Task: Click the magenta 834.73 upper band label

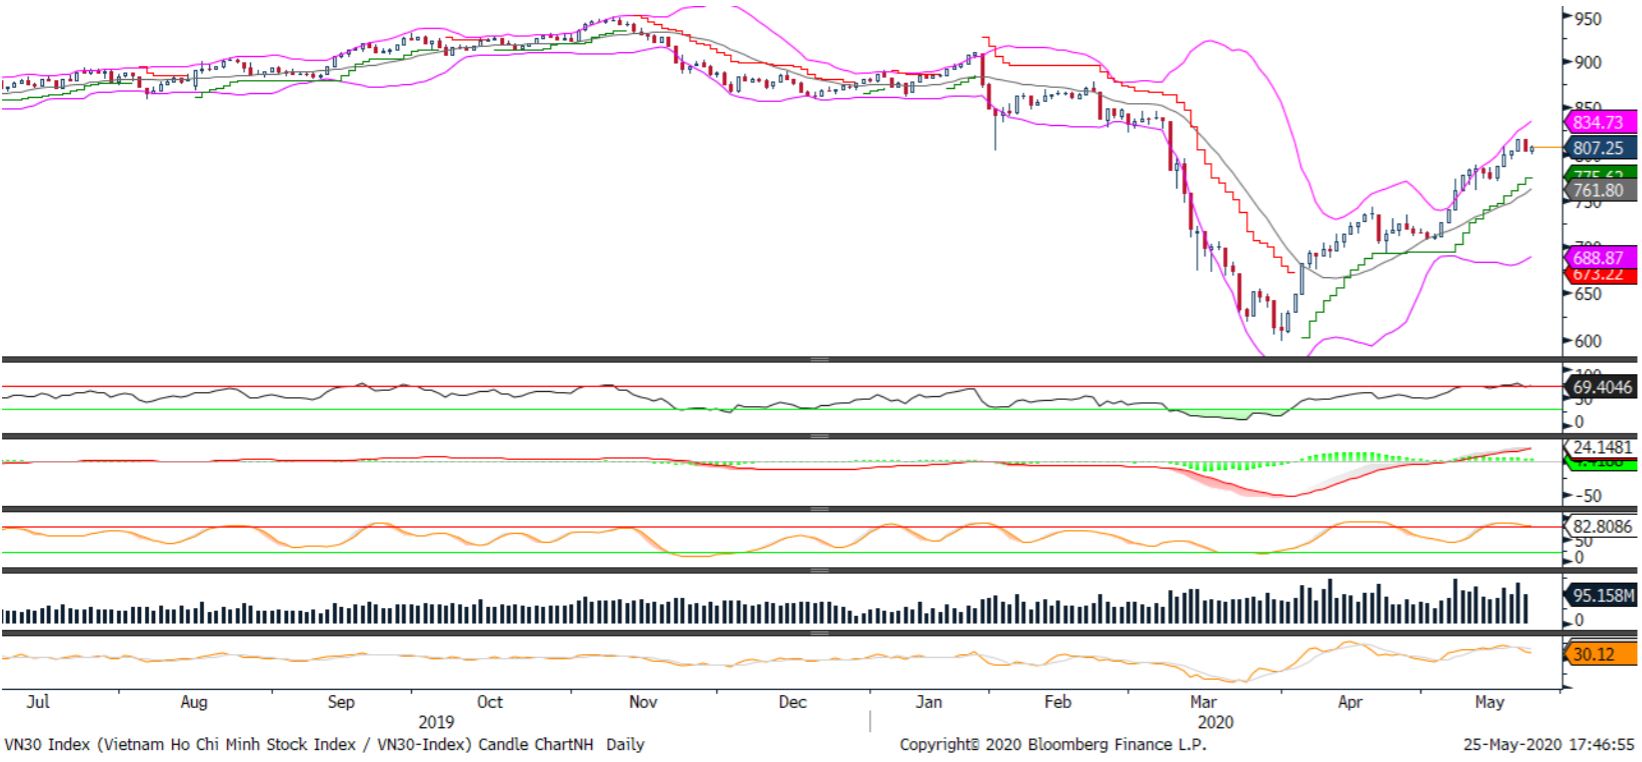Action: coord(1598,122)
